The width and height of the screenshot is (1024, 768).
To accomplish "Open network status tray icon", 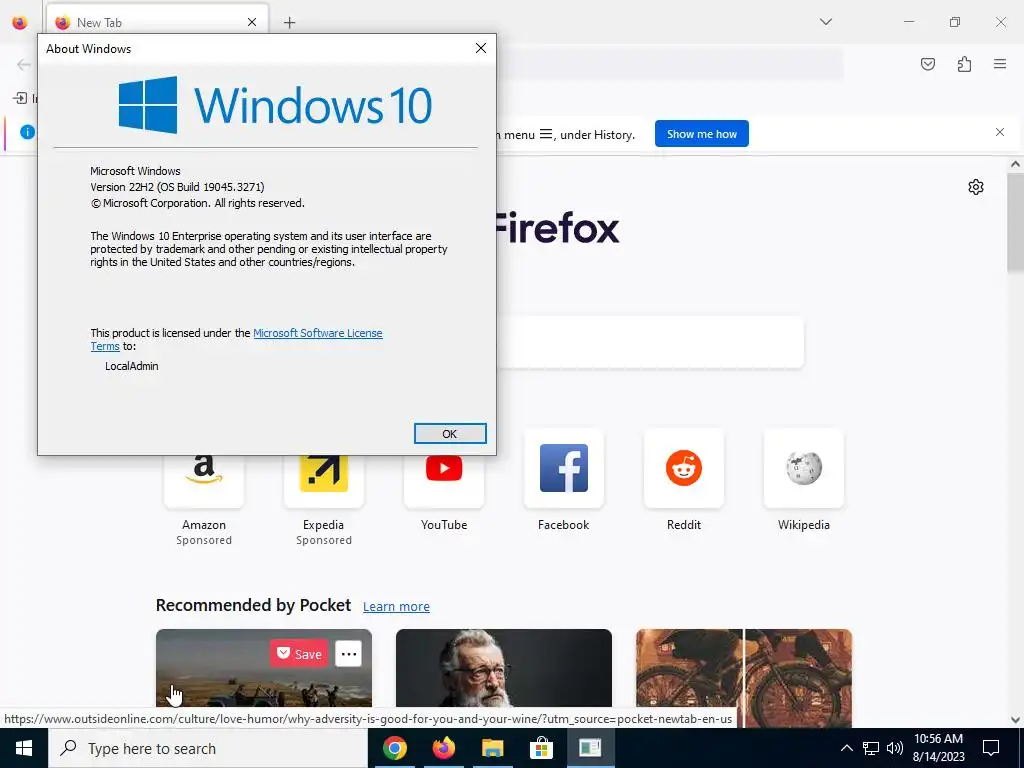I will pyautogui.click(x=871, y=748).
